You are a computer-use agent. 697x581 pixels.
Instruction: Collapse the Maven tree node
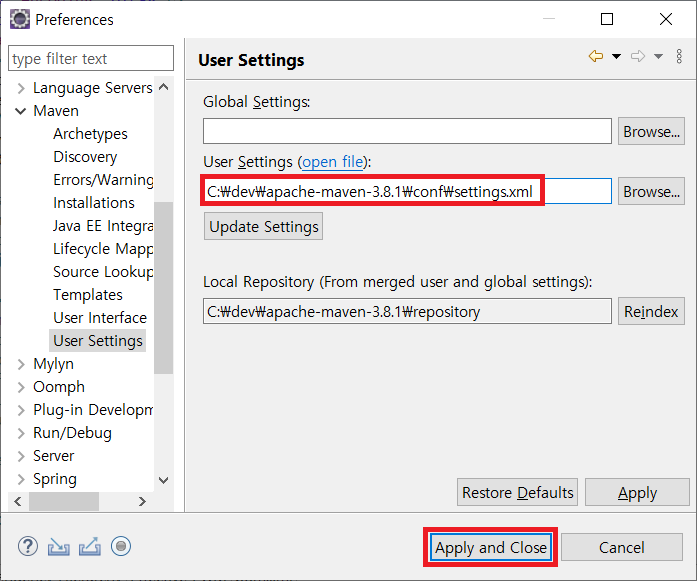21,111
